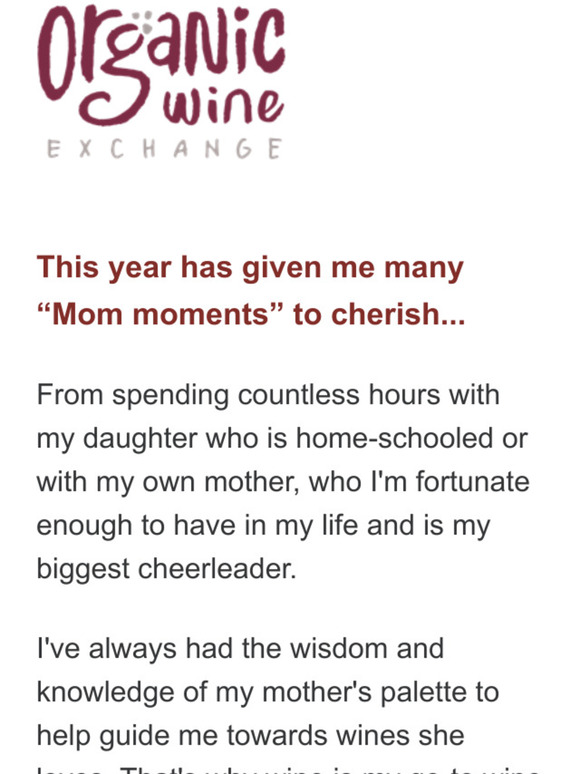Click the gray paw dots above logo's letter g
The width and height of the screenshot is (580, 774).
click(142, 22)
